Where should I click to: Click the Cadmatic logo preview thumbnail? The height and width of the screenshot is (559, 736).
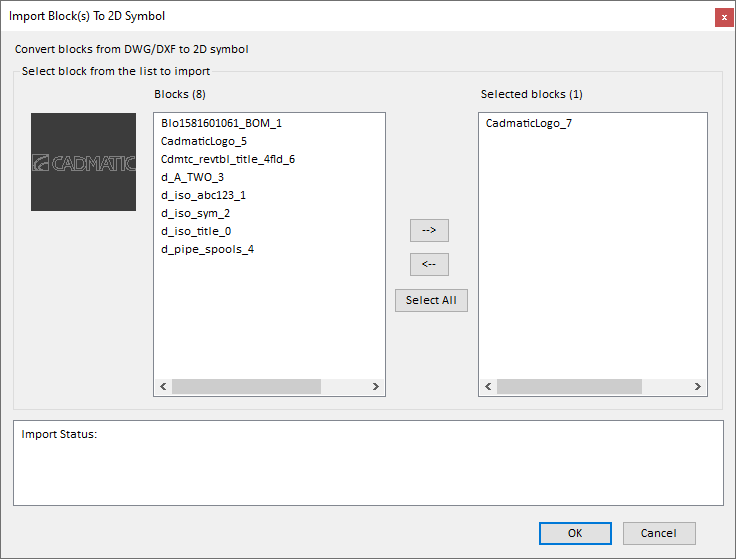point(83,162)
